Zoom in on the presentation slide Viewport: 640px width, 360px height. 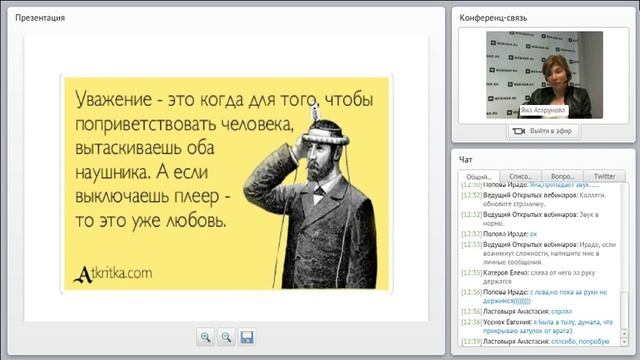[205, 337]
